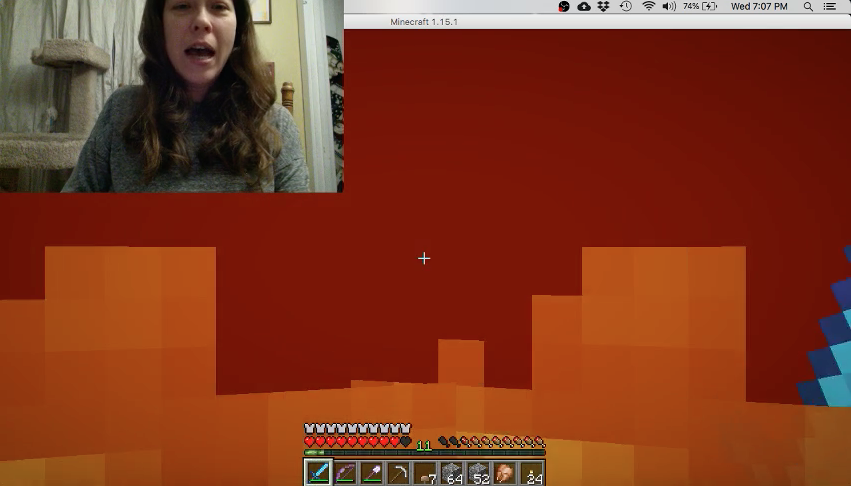Select the cooked meat hotbar slot
This screenshot has width=851, height=486.
point(505,473)
